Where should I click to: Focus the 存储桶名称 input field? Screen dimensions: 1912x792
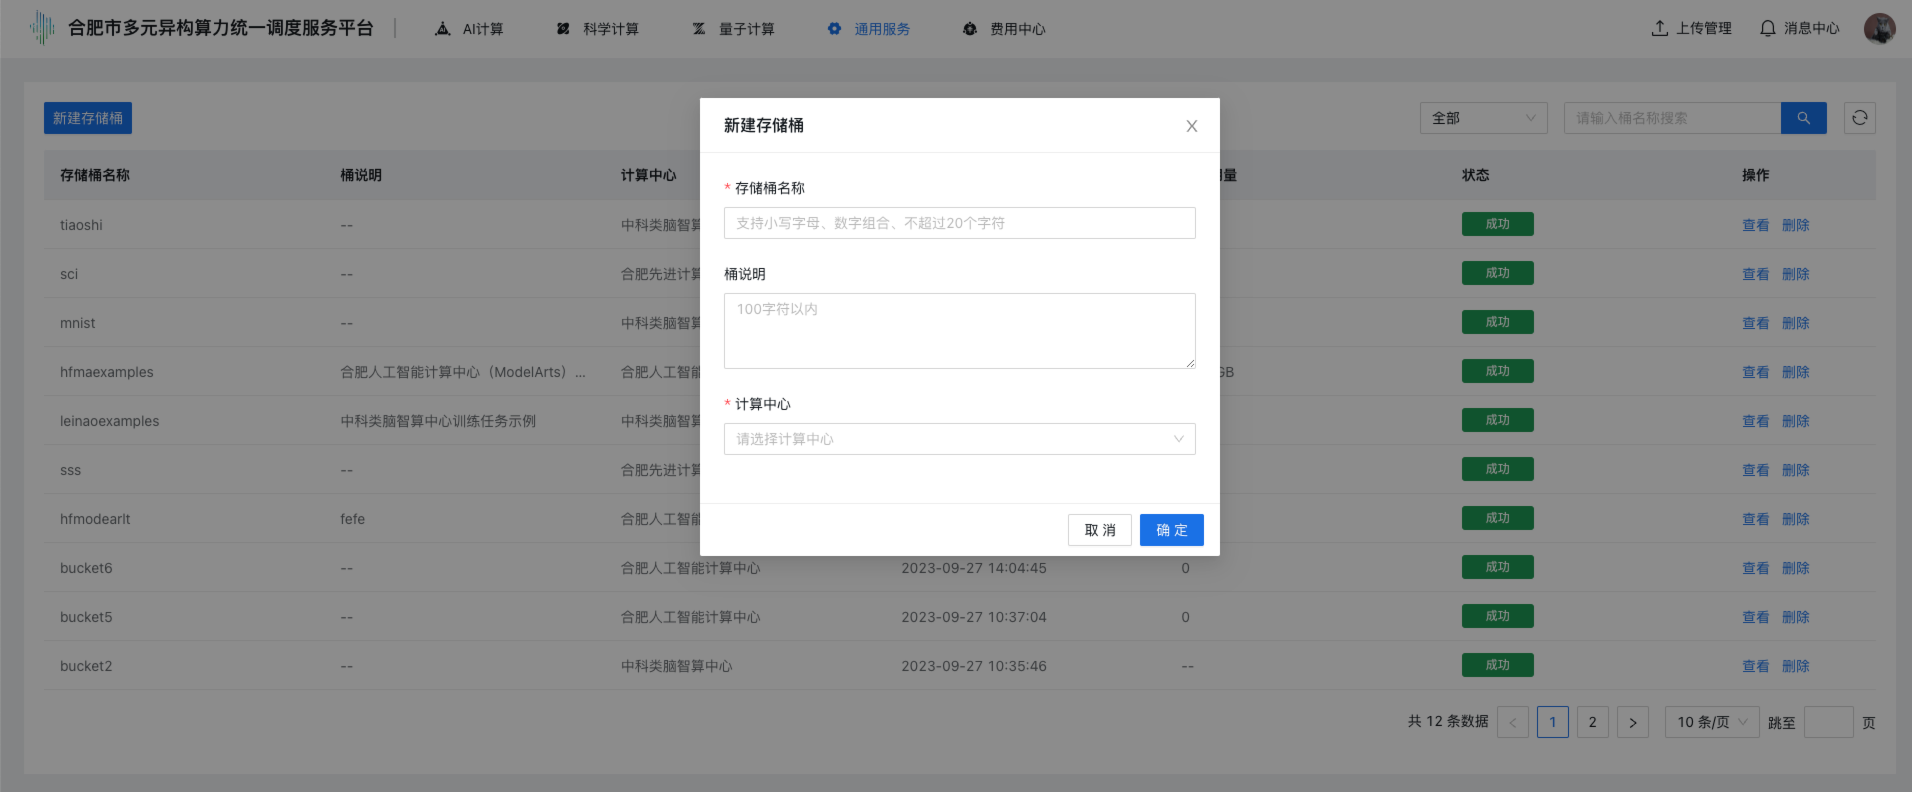point(959,223)
